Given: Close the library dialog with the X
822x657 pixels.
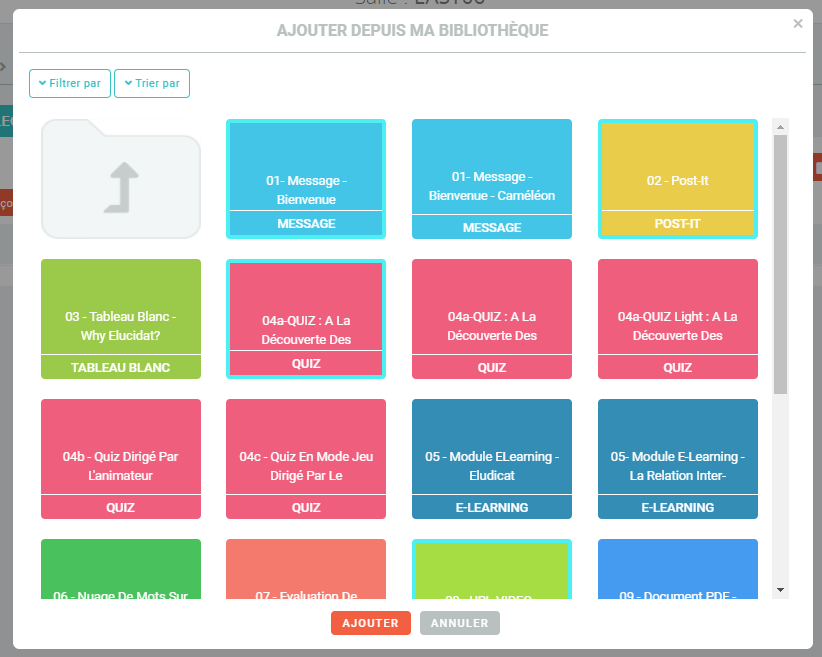Looking at the screenshot, I should 798,24.
